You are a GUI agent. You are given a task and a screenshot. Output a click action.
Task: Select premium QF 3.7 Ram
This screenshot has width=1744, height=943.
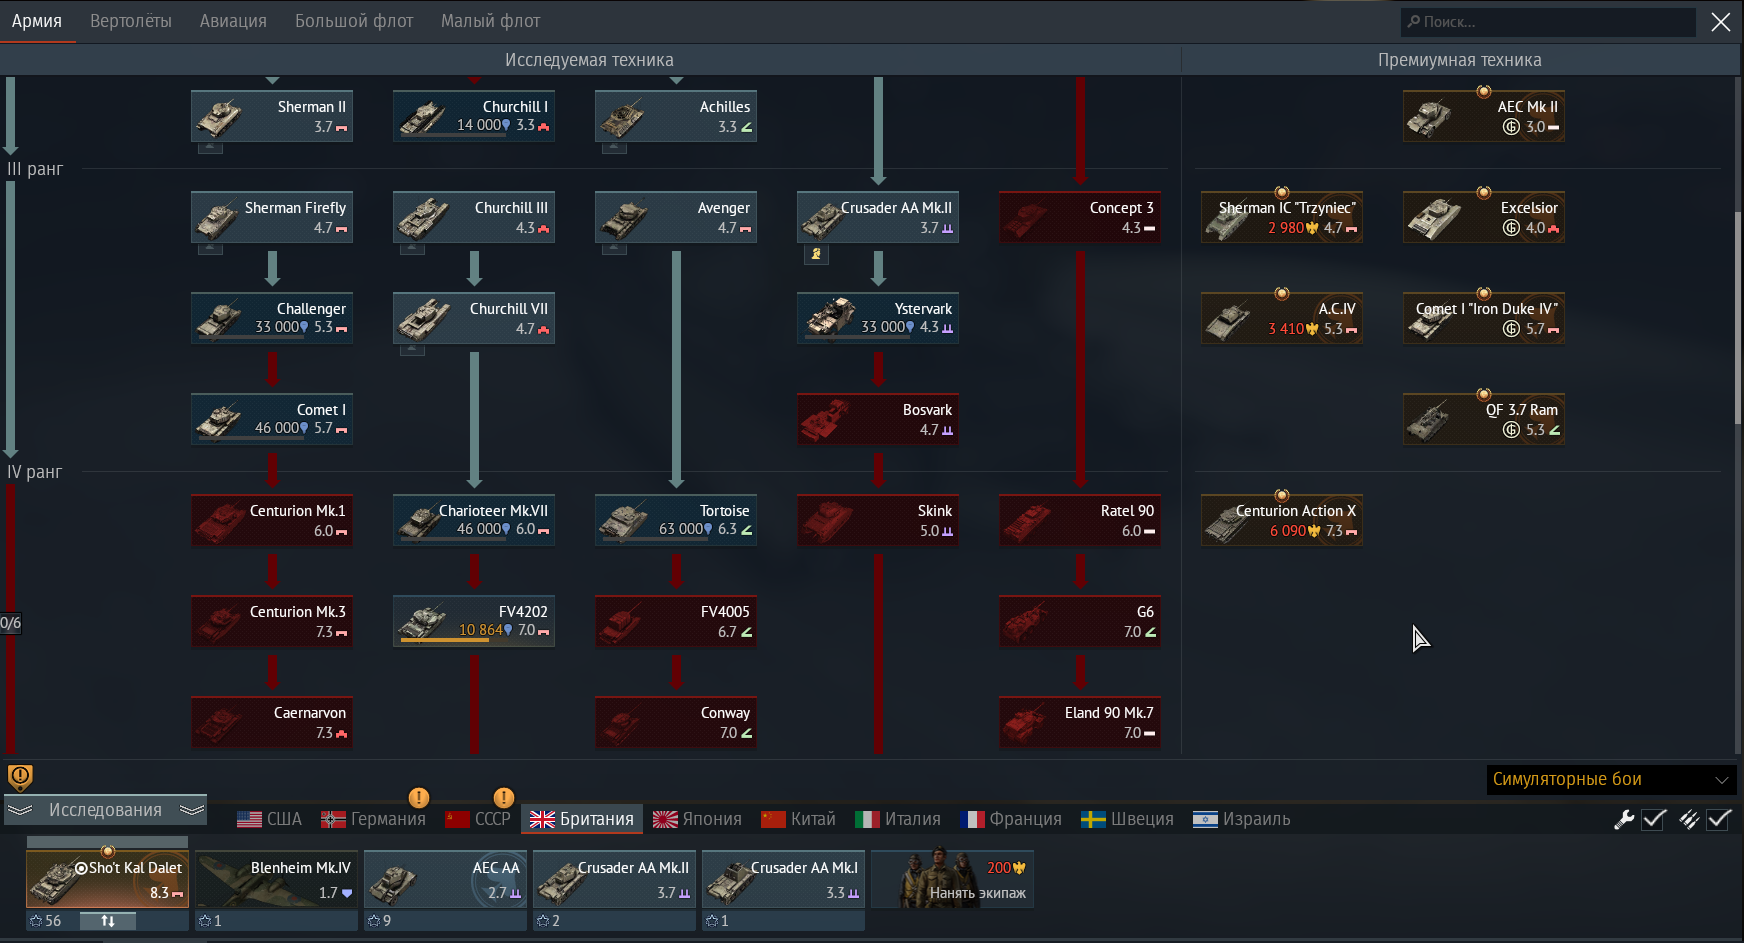[x=1484, y=419]
